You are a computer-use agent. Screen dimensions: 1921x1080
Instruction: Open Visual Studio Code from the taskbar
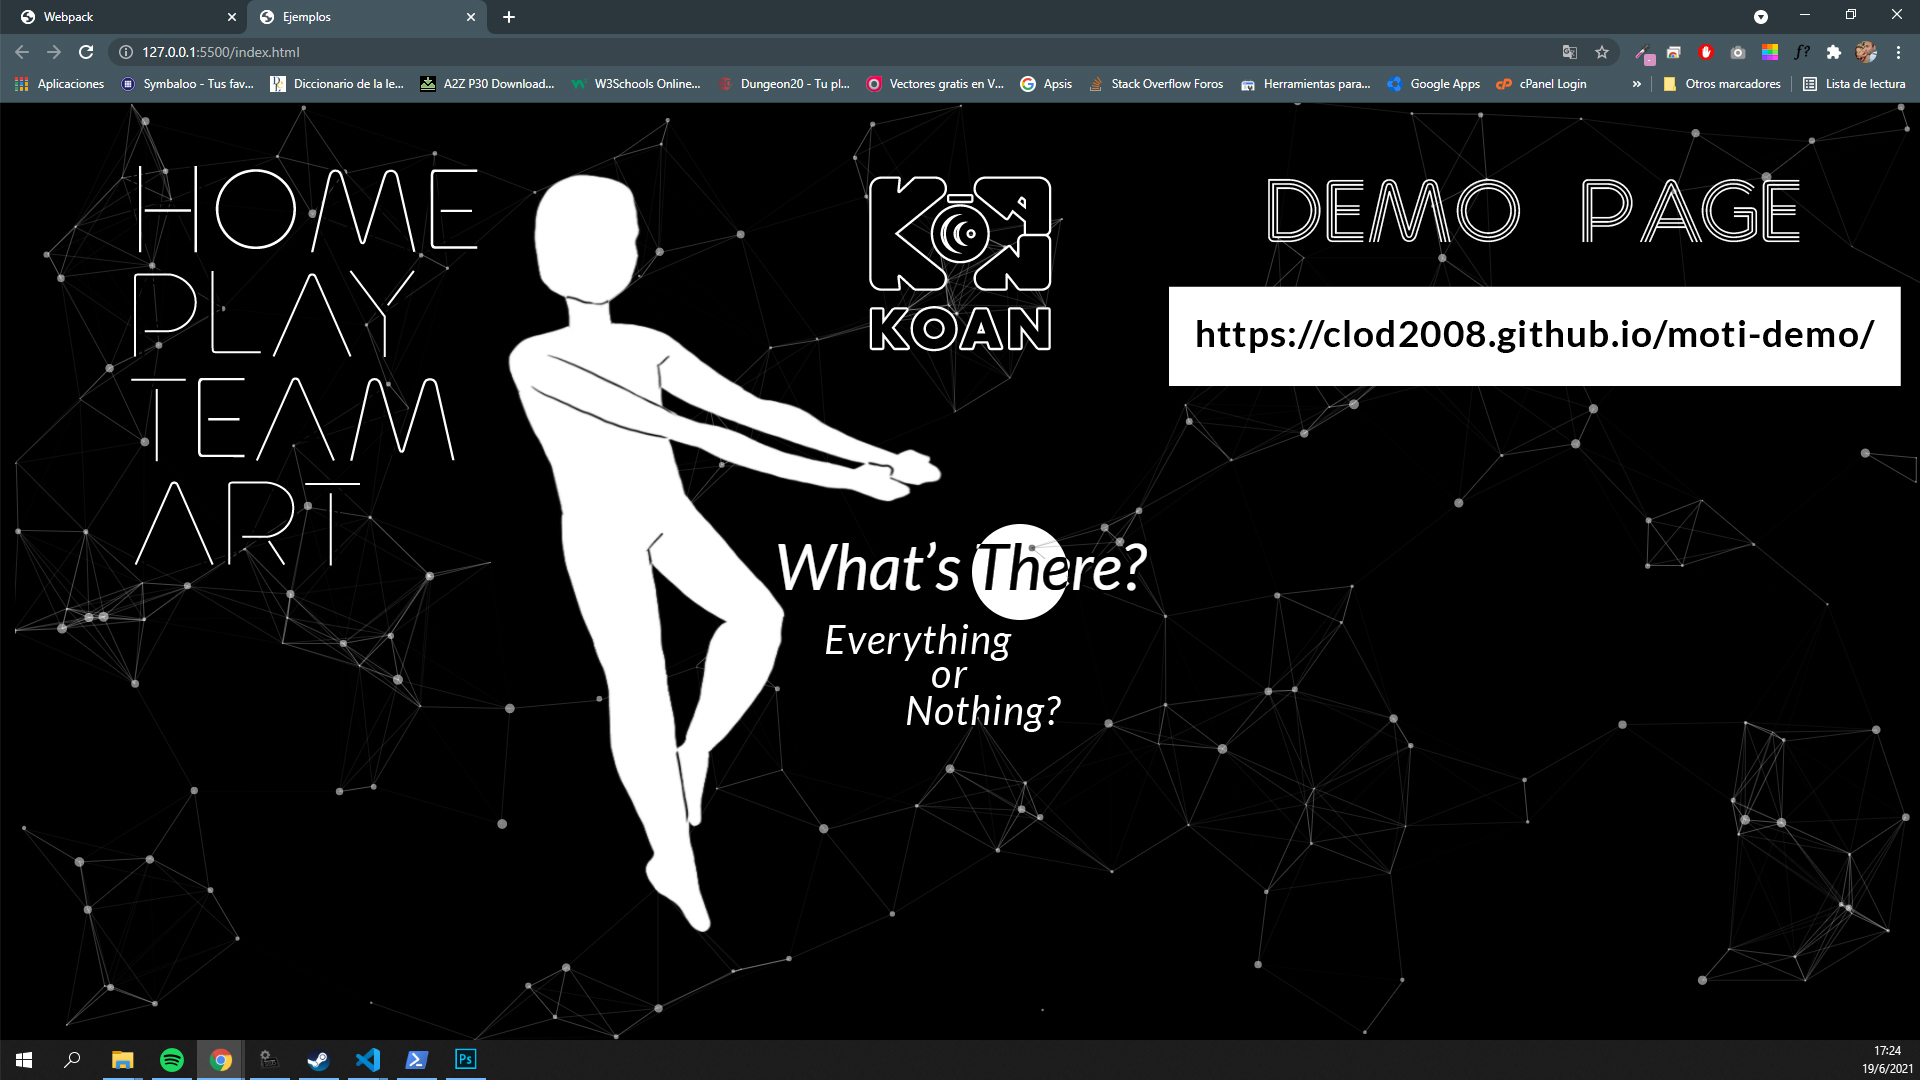(367, 1059)
